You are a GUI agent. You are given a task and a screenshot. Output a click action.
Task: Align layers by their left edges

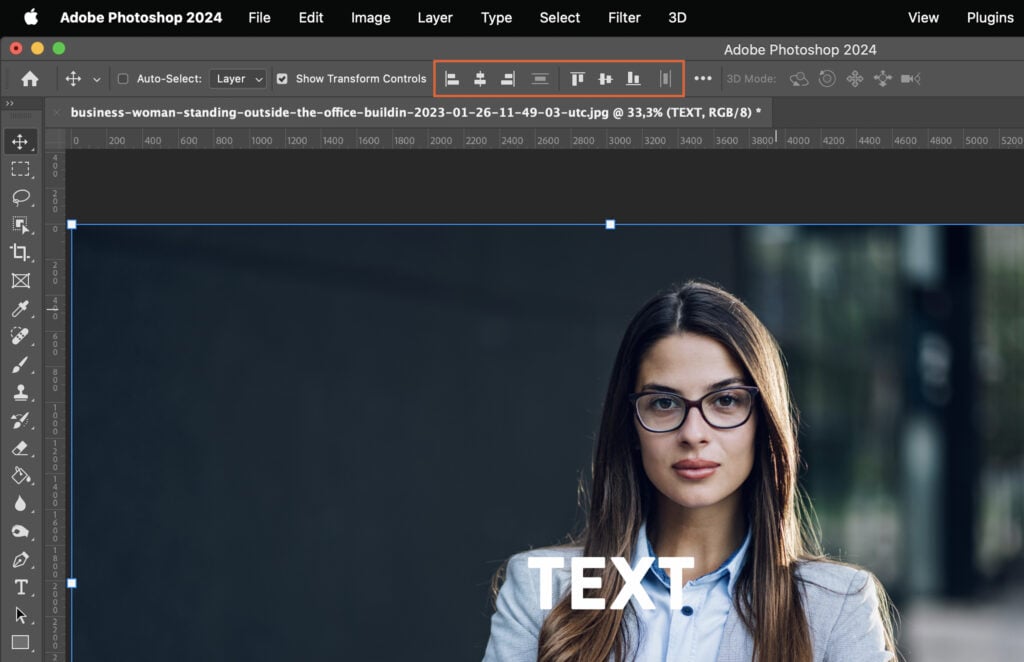point(451,78)
